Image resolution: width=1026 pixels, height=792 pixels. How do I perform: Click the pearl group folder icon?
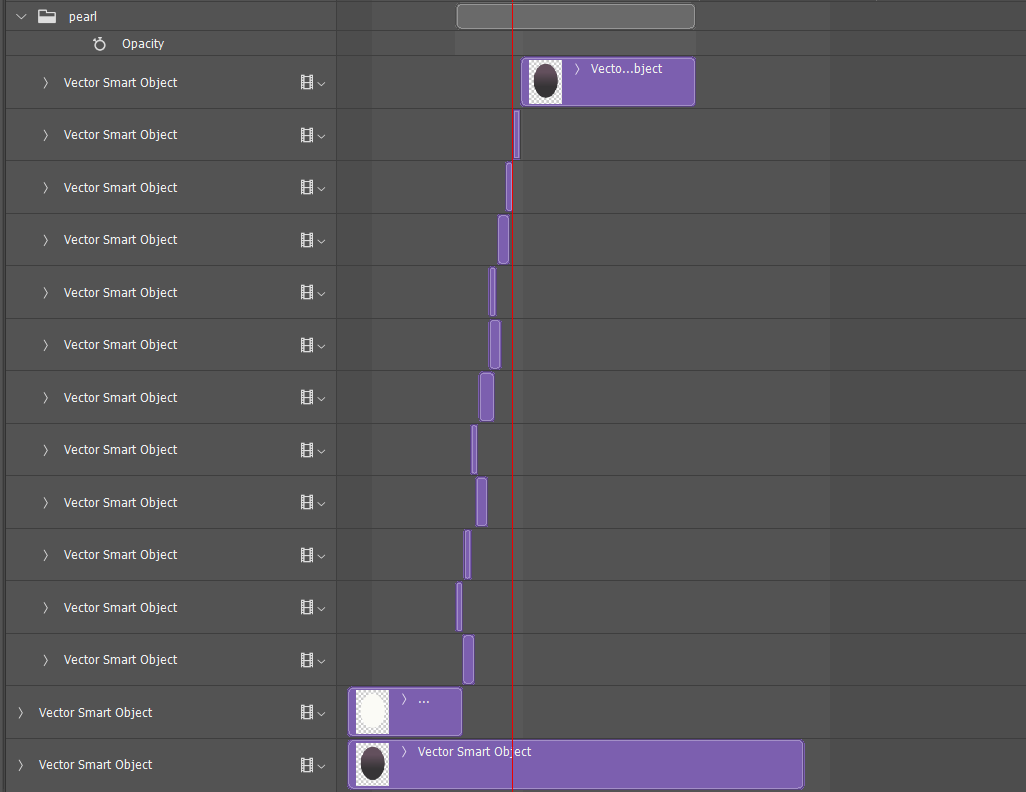click(46, 16)
